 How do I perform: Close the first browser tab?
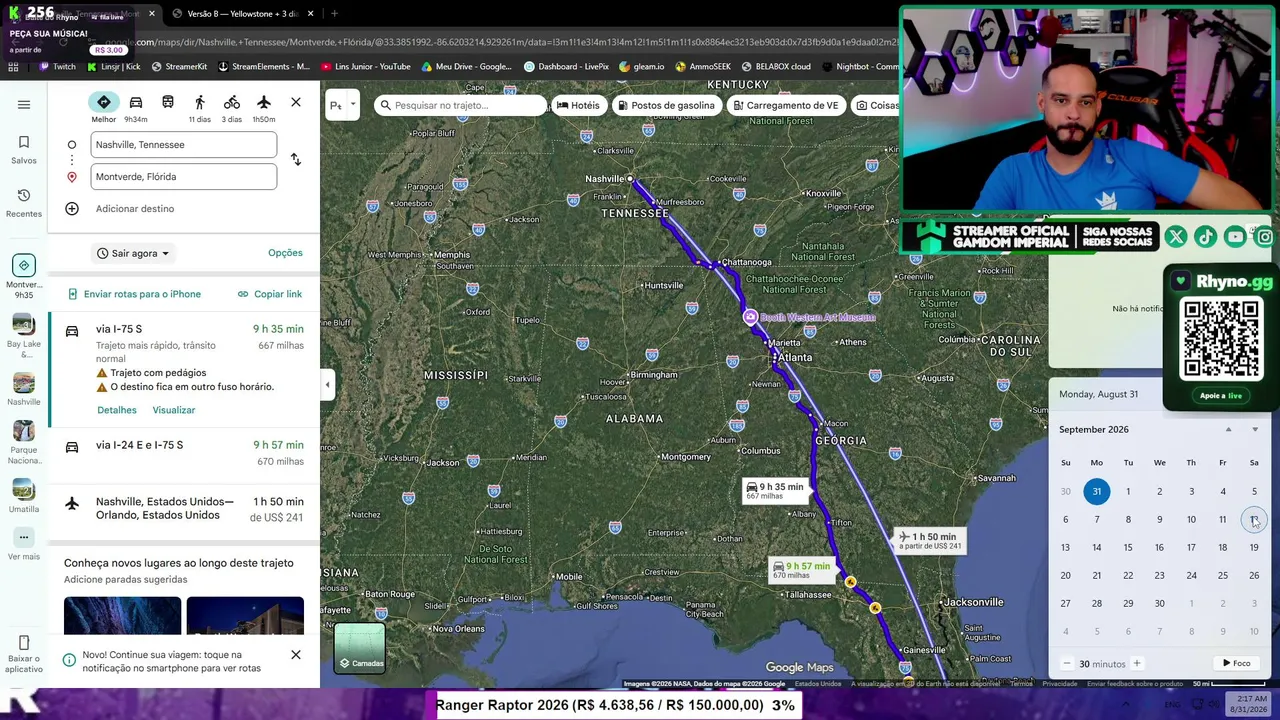point(152,14)
